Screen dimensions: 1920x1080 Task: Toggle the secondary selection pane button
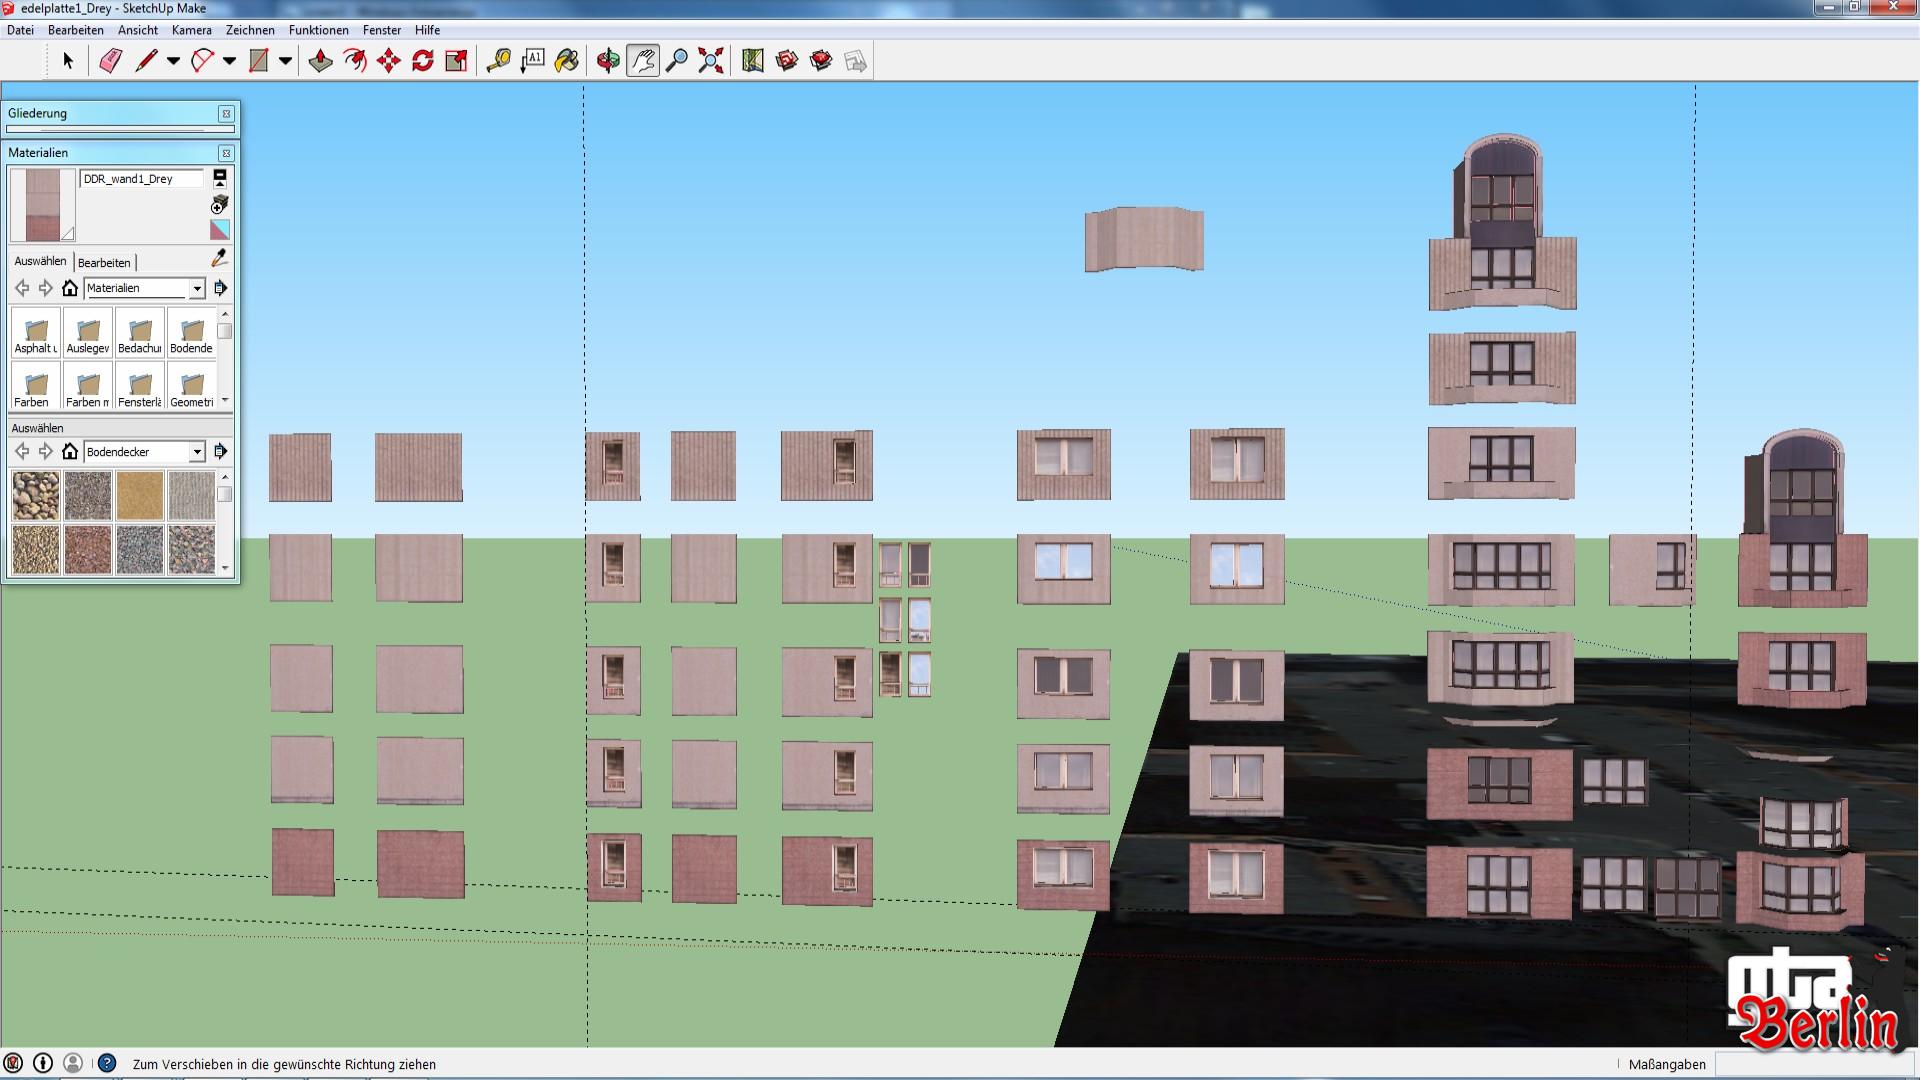coord(220,177)
